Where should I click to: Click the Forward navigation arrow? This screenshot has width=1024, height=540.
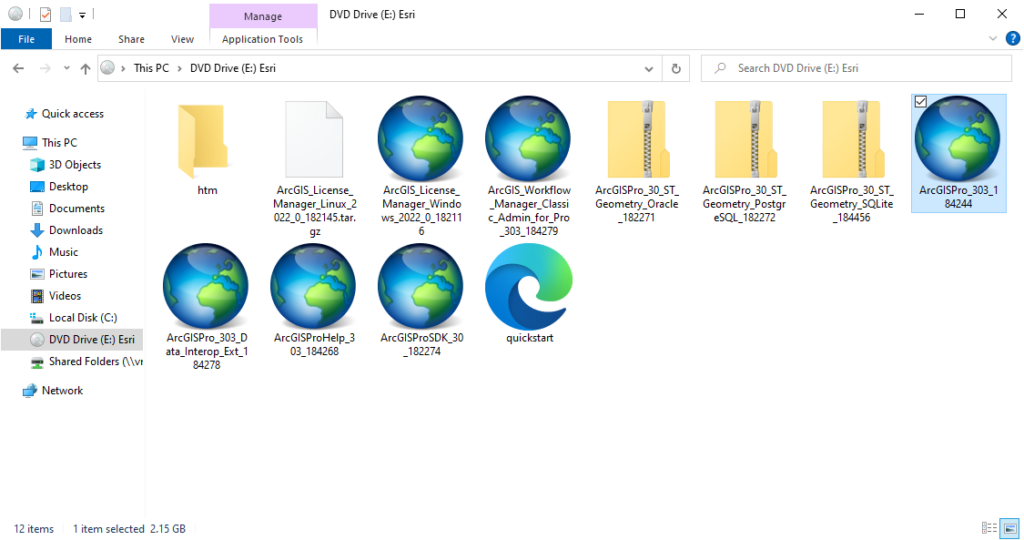point(44,68)
